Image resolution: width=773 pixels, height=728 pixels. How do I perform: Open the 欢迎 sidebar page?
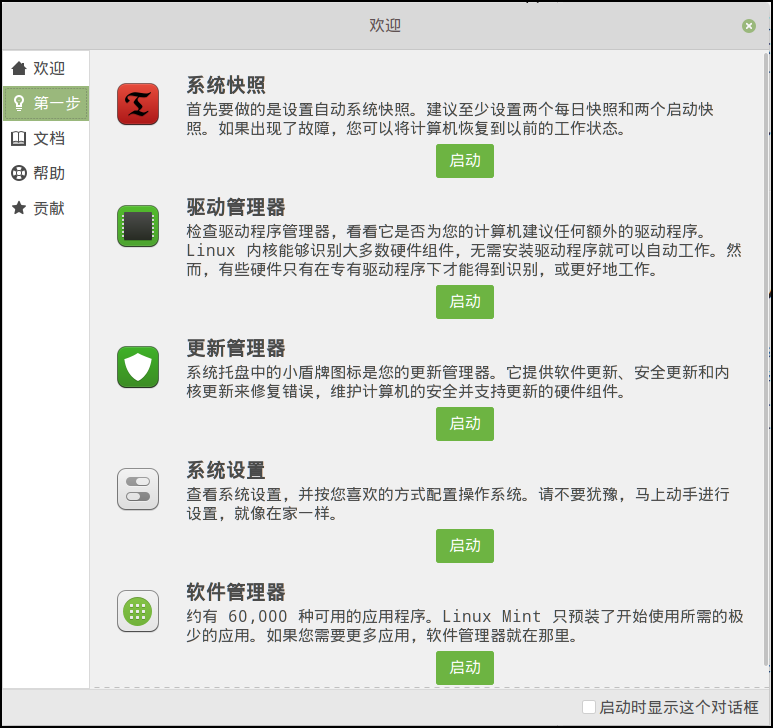tap(46, 68)
